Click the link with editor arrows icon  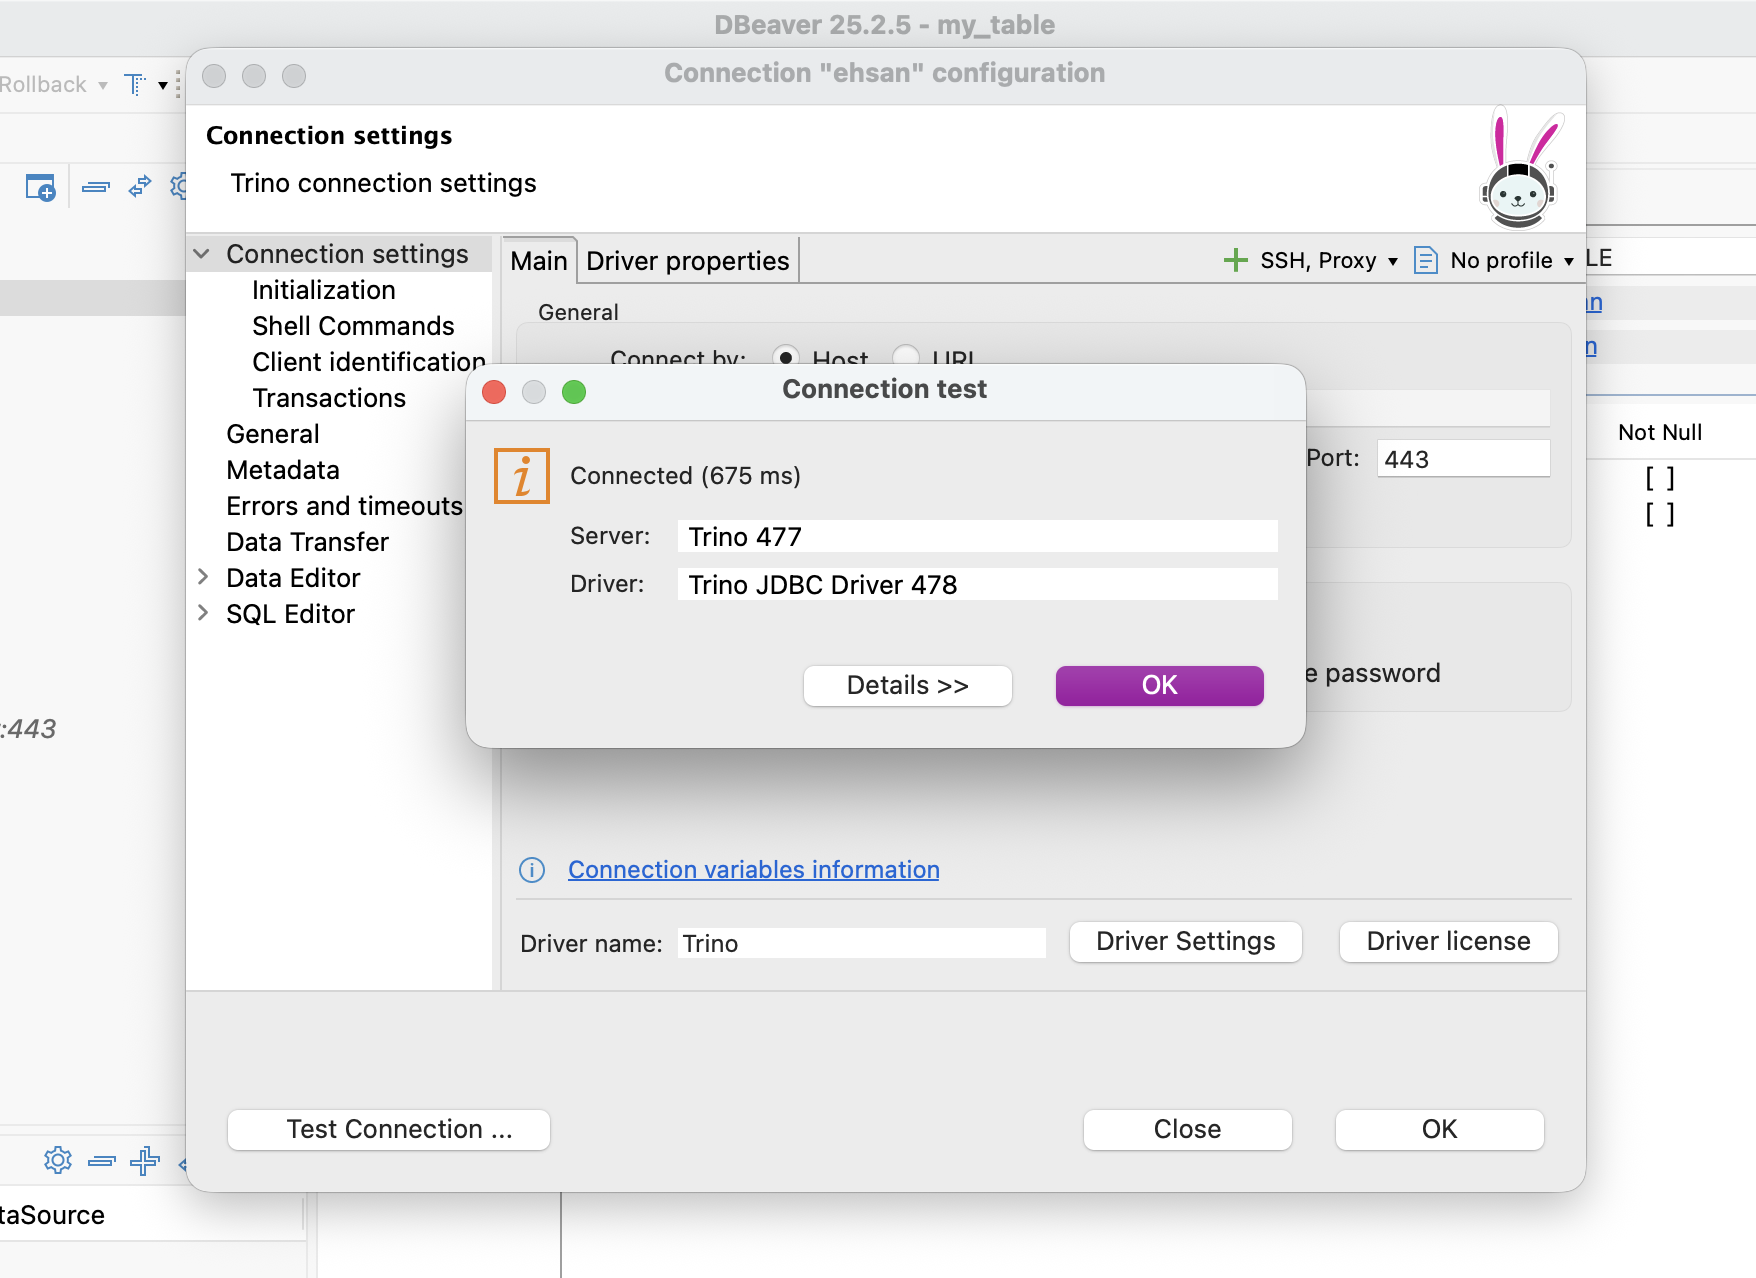(140, 187)
